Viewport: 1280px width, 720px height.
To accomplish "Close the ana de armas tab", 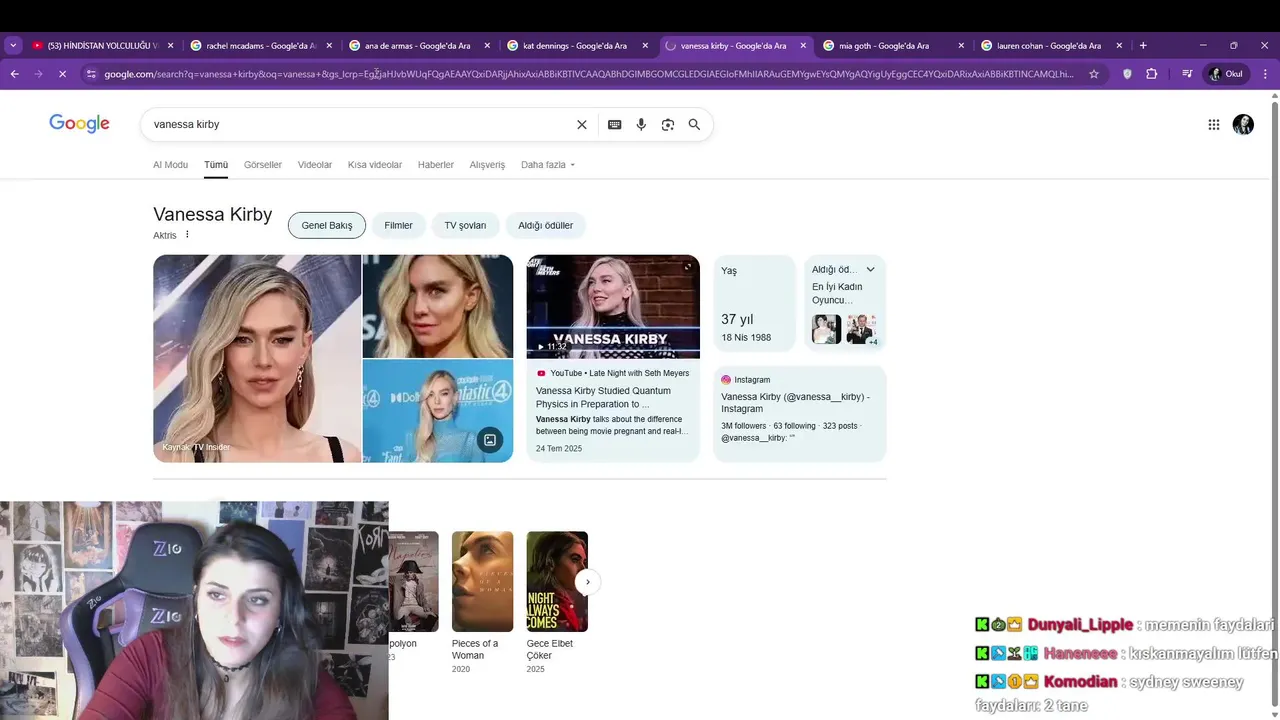I will pos(487,46).
